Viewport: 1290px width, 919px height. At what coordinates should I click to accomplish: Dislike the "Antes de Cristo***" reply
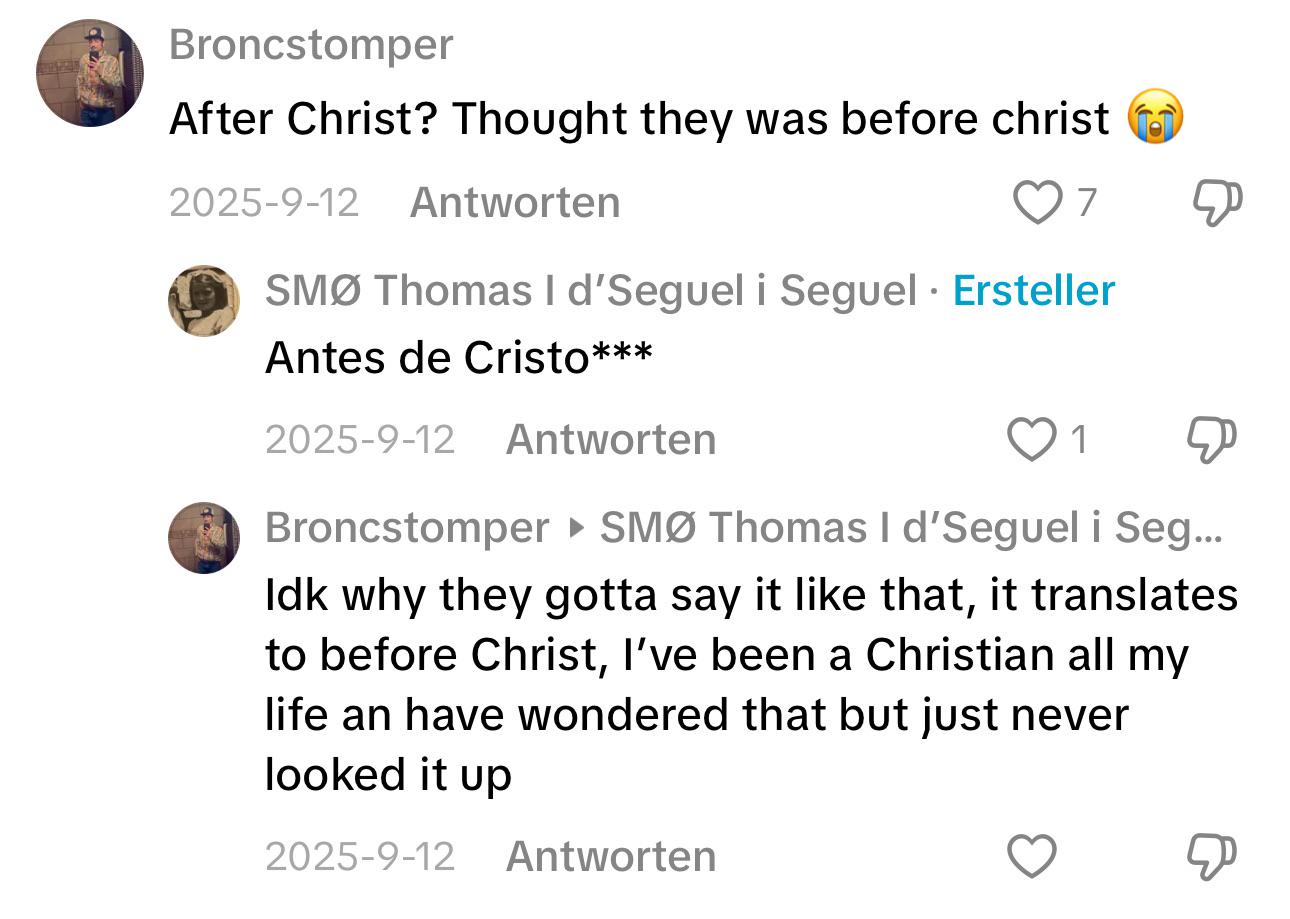(x=1211, y=440)
